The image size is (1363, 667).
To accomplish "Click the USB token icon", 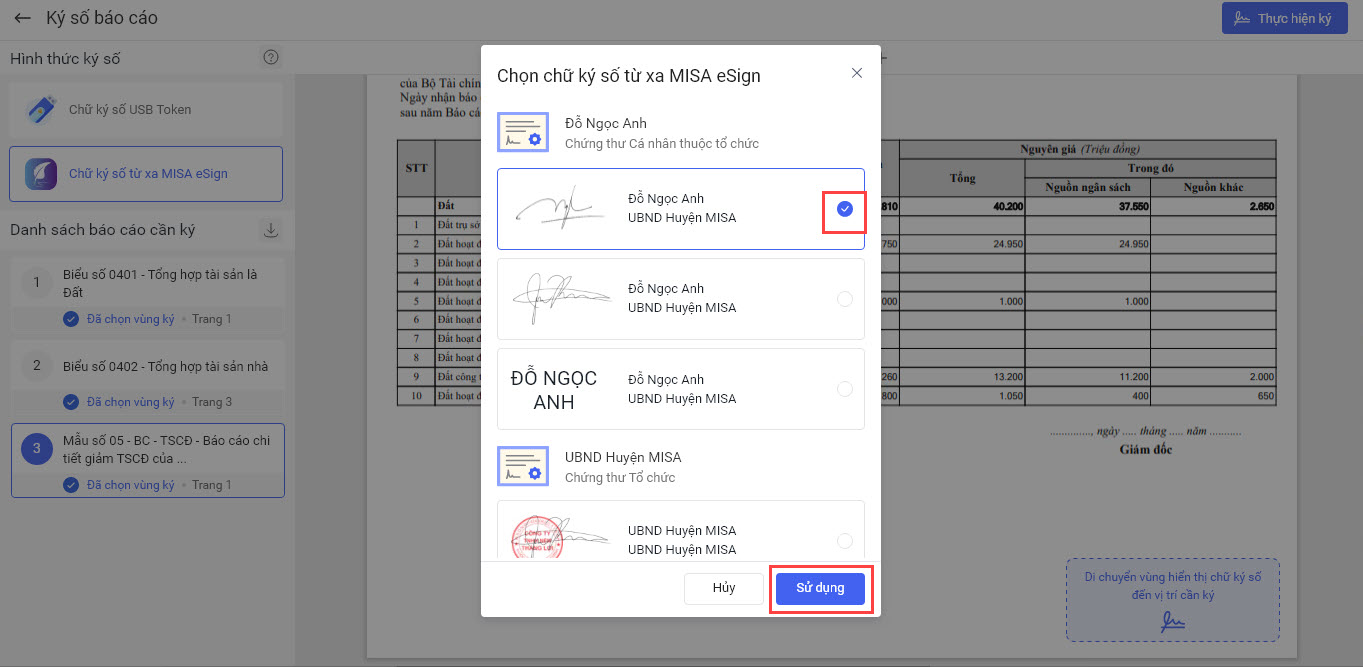I will (41, 110).
